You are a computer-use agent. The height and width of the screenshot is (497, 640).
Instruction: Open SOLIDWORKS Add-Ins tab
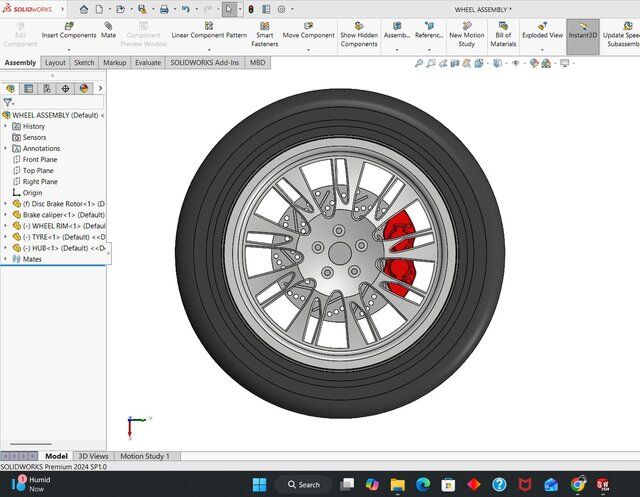[205, 62]
